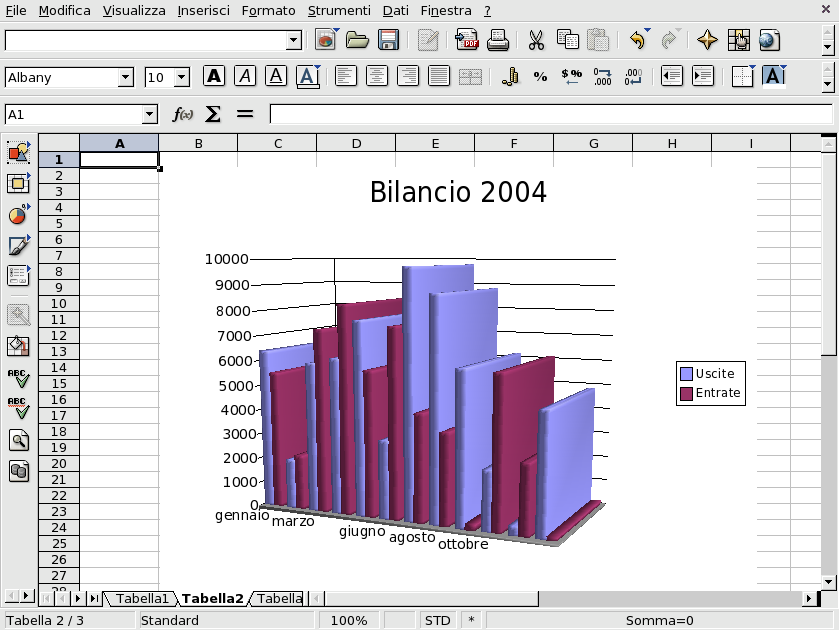Open the Function Wizard icon

click(x=183, y=114)
